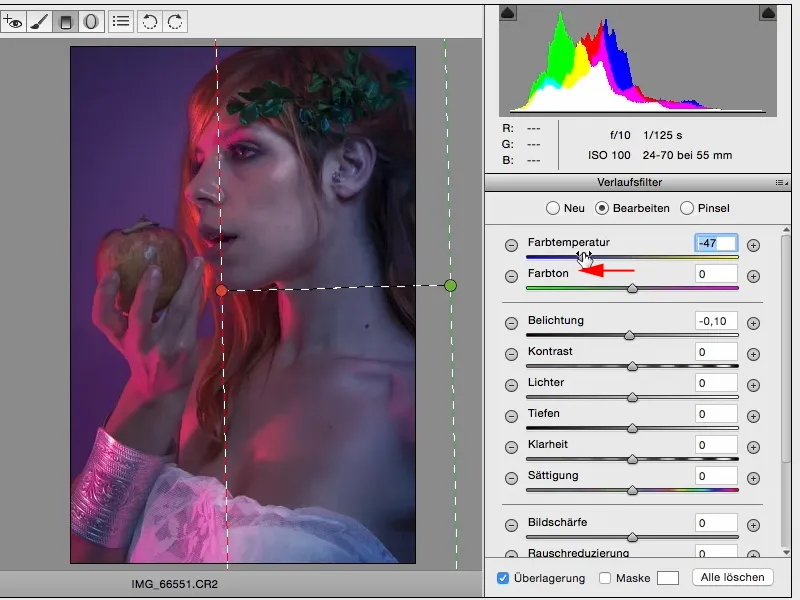Select the Red Eye Removal tool

click(x=14, y=21)
